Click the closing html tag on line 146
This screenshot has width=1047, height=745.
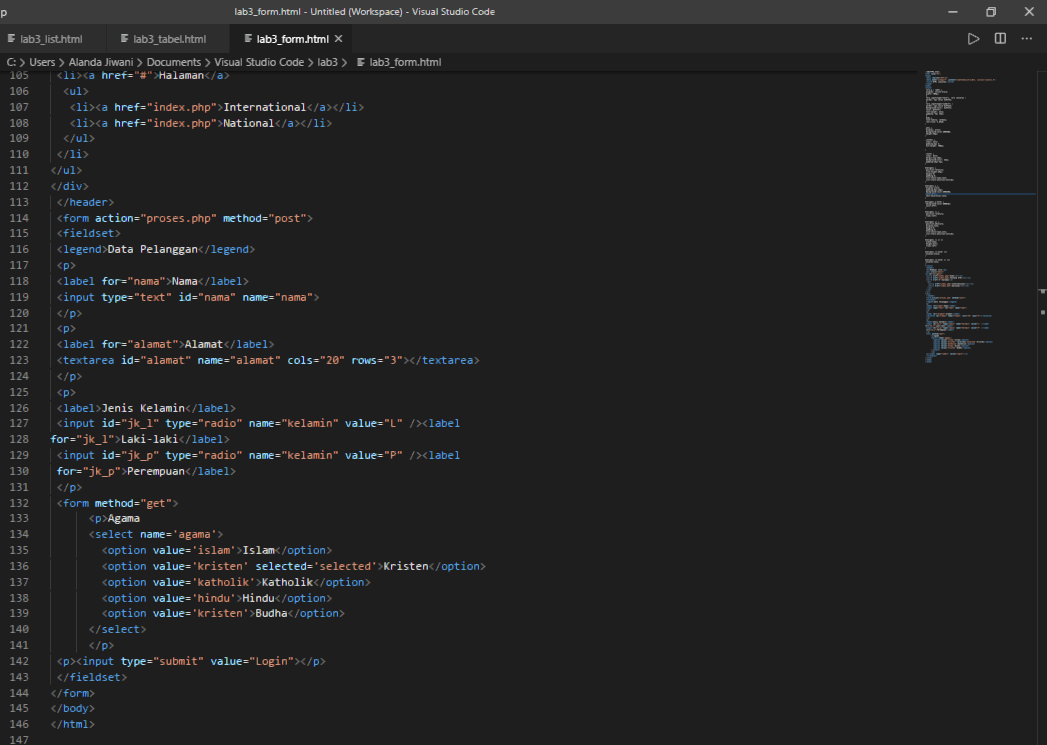click(72, 724)
